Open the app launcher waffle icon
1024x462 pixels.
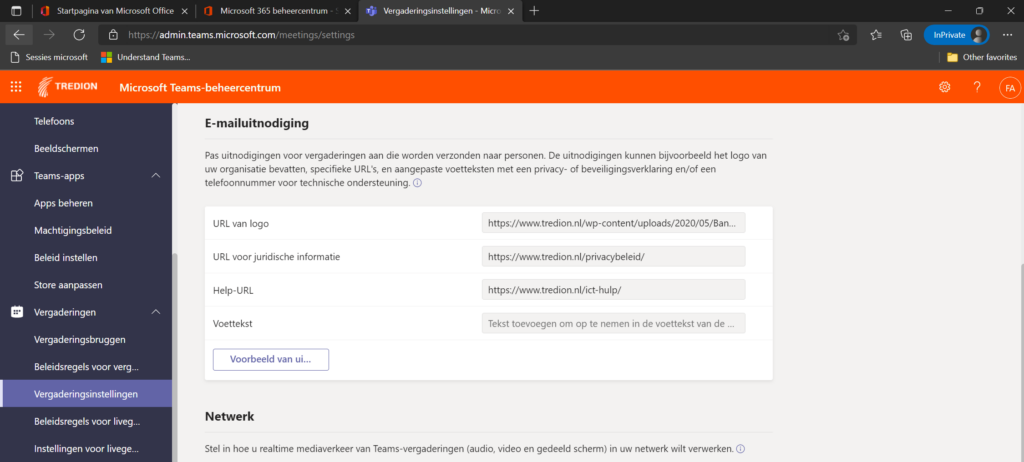click(x=16, y=87)
